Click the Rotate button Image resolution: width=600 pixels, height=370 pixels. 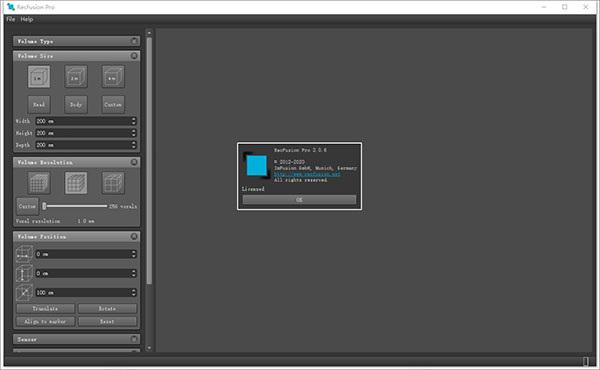107,308
